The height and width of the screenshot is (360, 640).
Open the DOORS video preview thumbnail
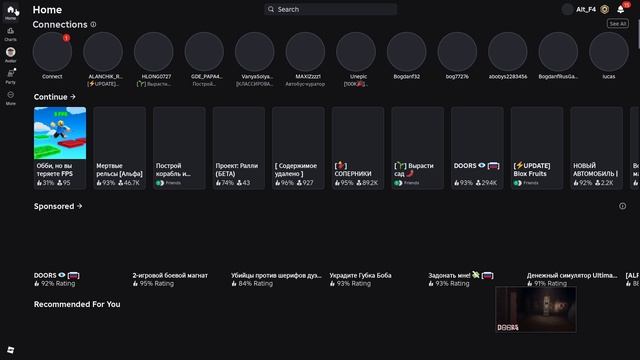tap(536, 310)
